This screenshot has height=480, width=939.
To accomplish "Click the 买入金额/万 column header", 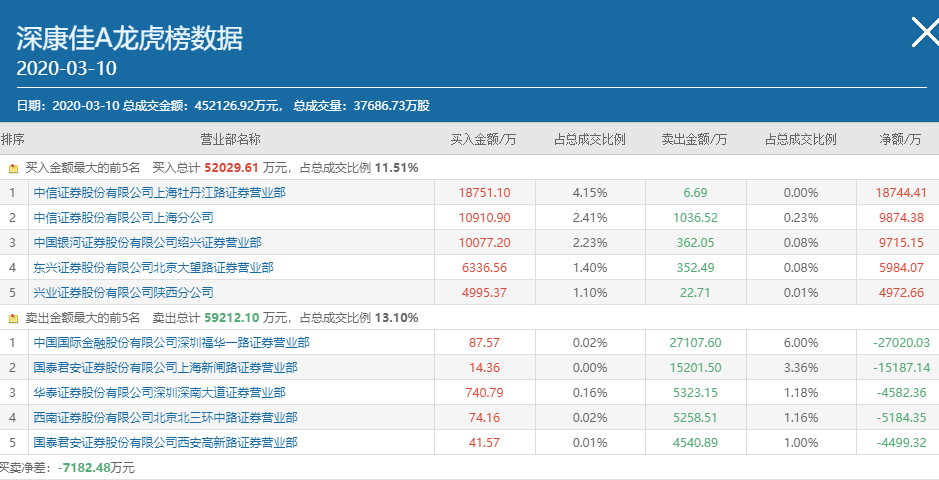I will tap(483, 139).
